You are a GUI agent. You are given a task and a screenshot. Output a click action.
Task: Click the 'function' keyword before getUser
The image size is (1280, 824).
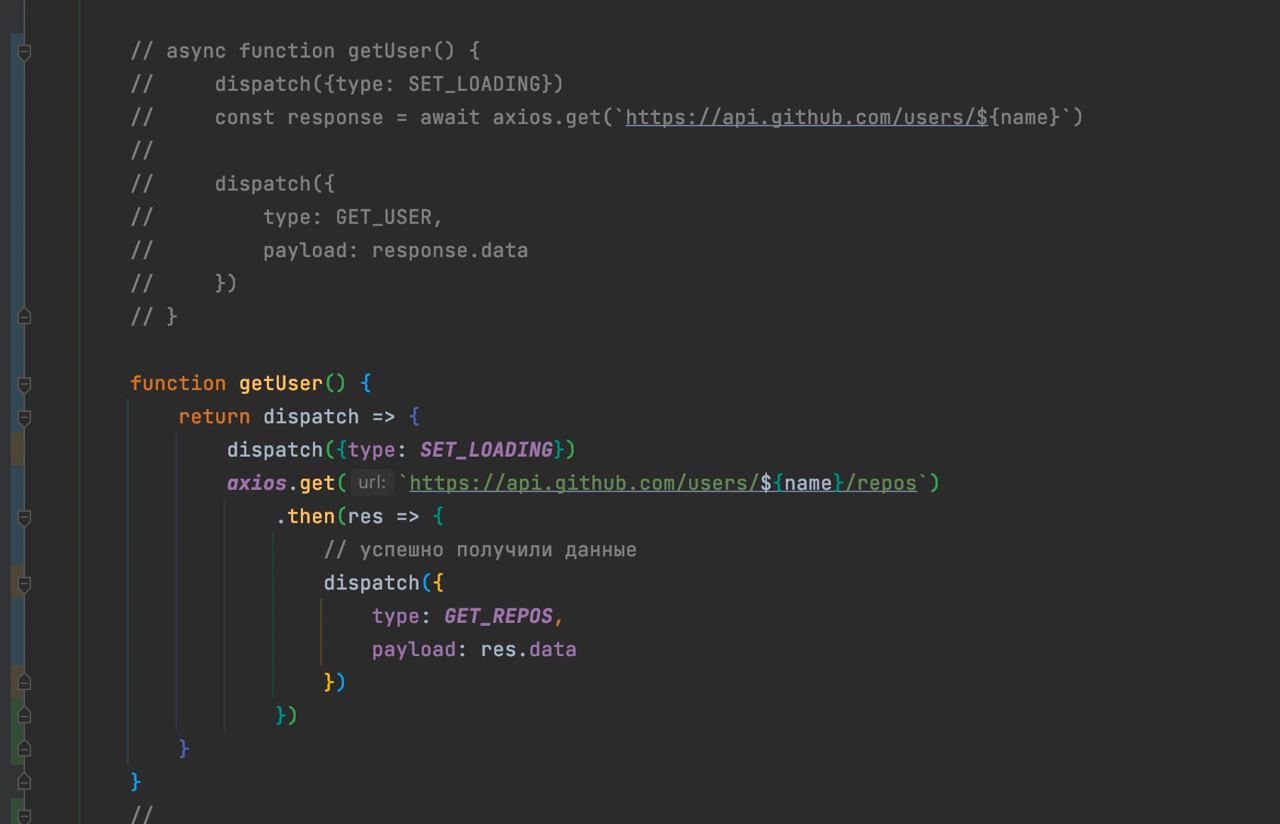[178, 384]
